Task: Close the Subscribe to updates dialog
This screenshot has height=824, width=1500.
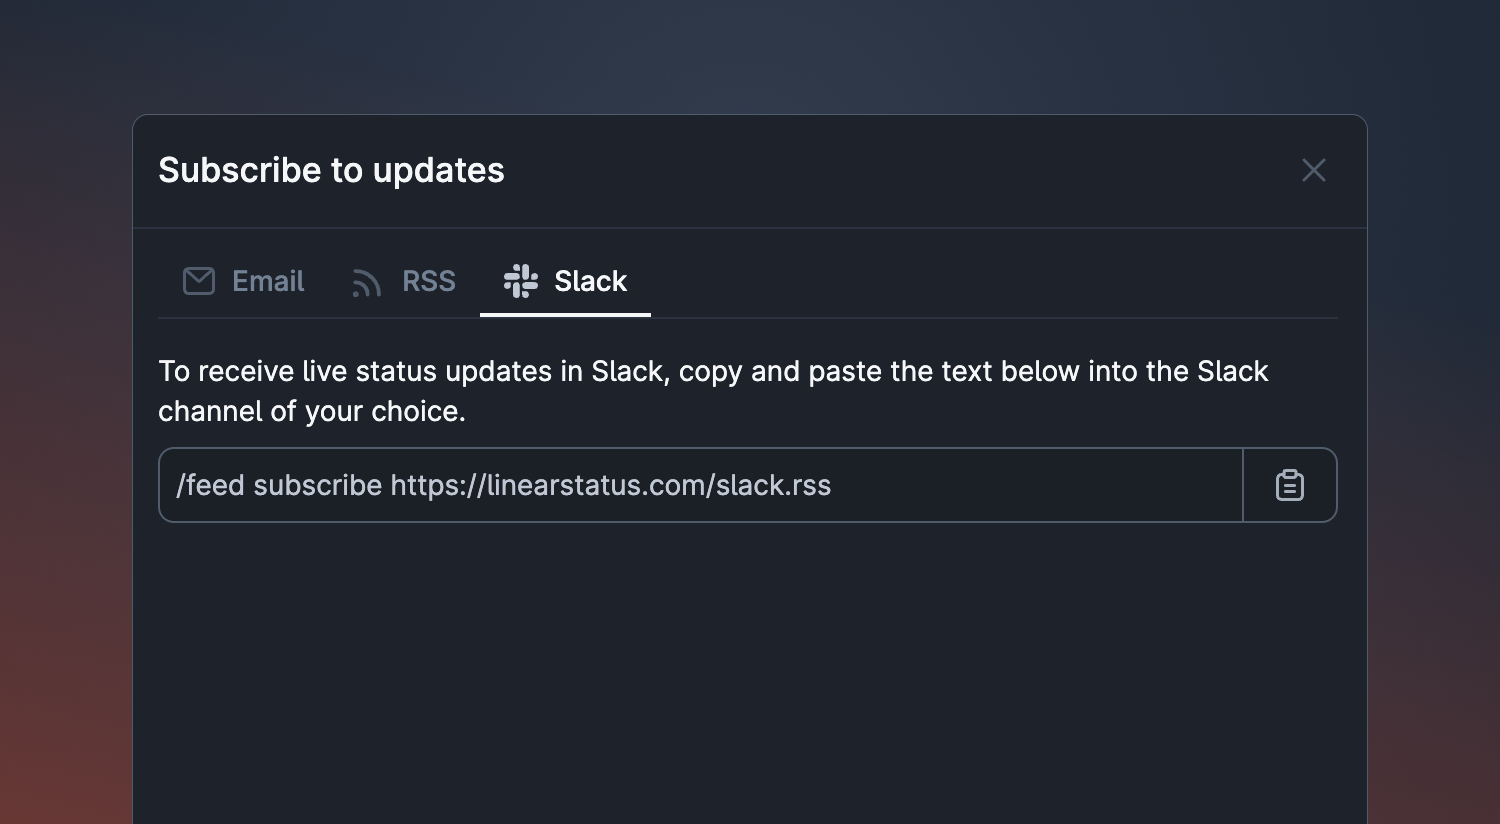Action: [1314, 170]
